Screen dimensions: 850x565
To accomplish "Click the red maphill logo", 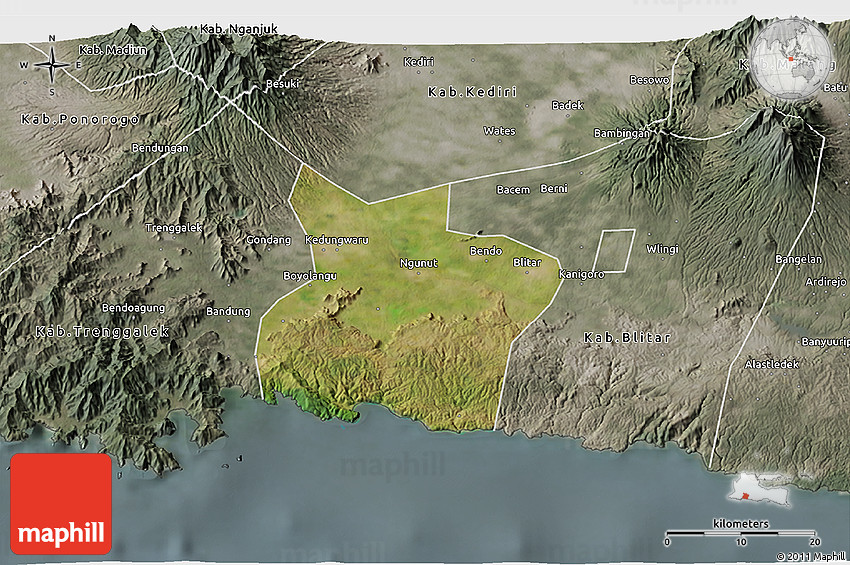I will (x=62, y=504).
